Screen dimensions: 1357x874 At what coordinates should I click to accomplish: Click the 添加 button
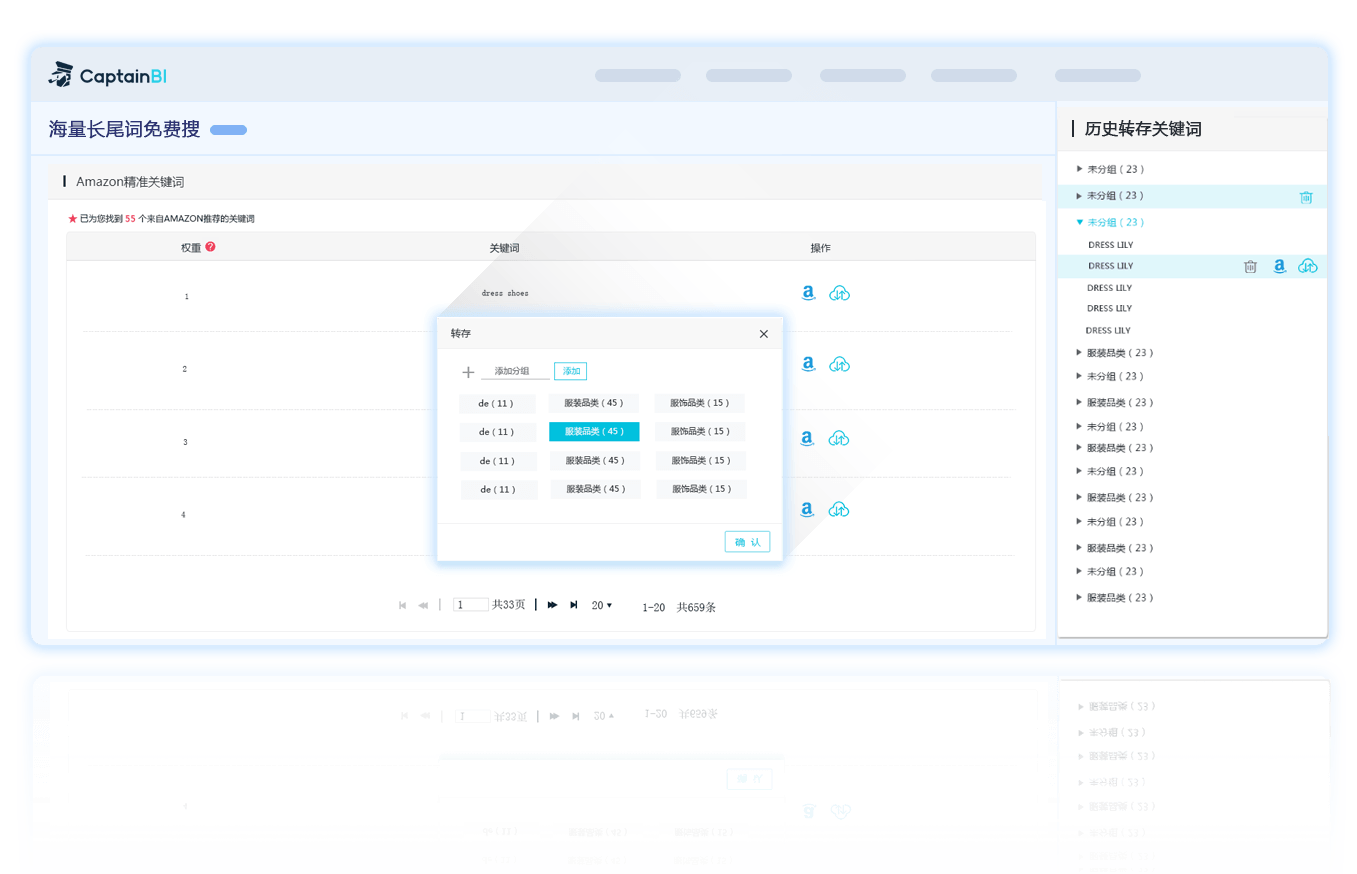[571, 371]
